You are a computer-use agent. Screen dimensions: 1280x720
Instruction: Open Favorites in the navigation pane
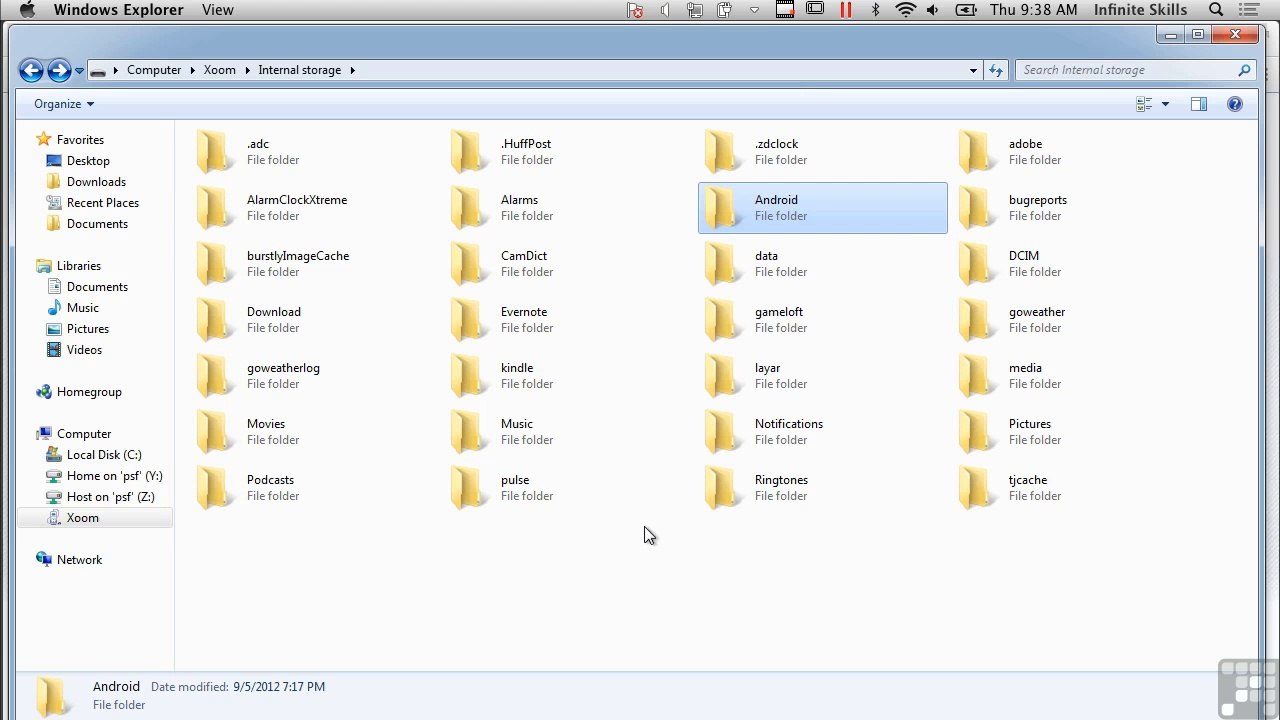point(80,140)
